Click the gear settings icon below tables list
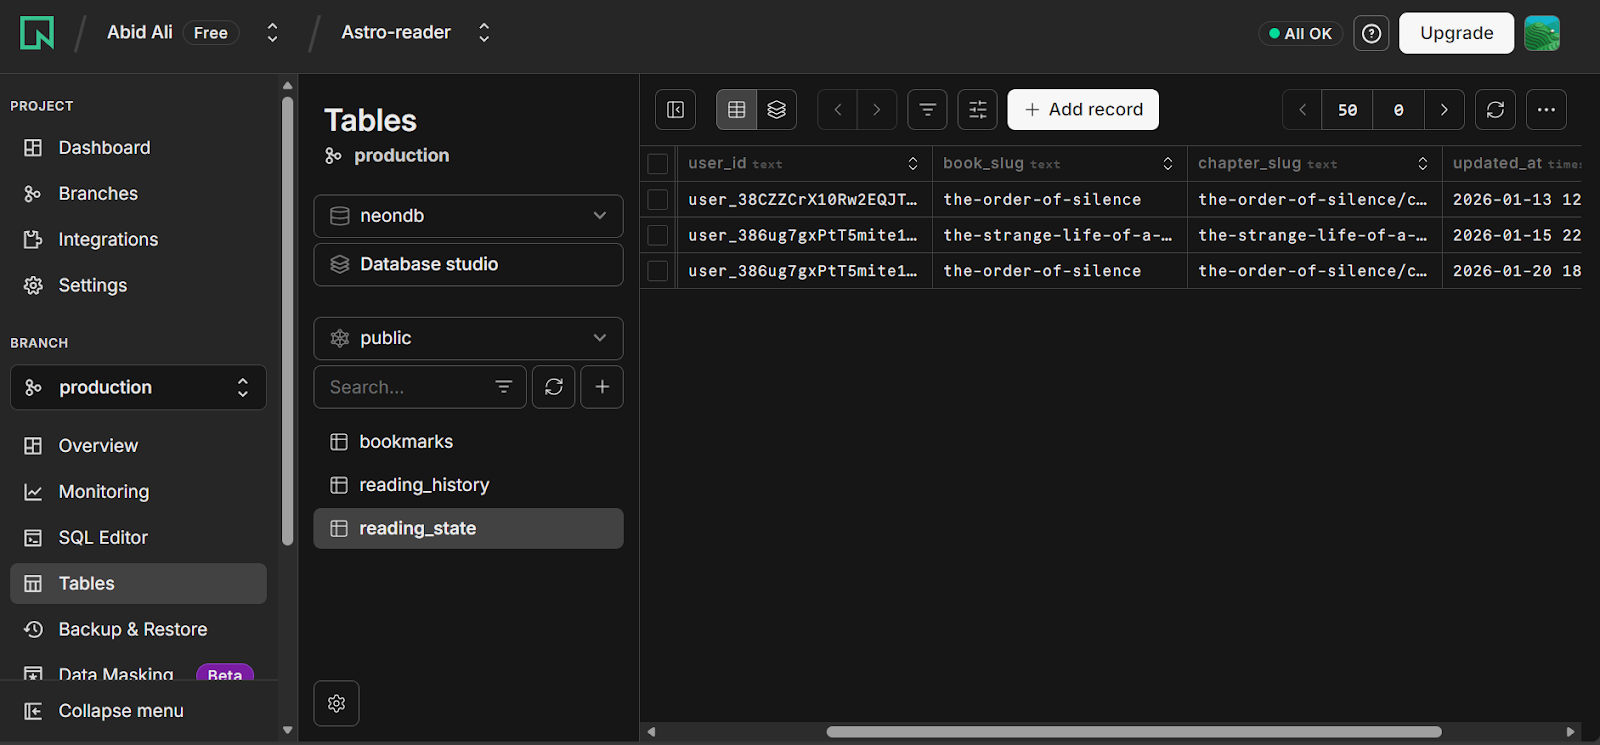Image resolution: width=1600 pixels, height=745 pixels. (336, 704)
